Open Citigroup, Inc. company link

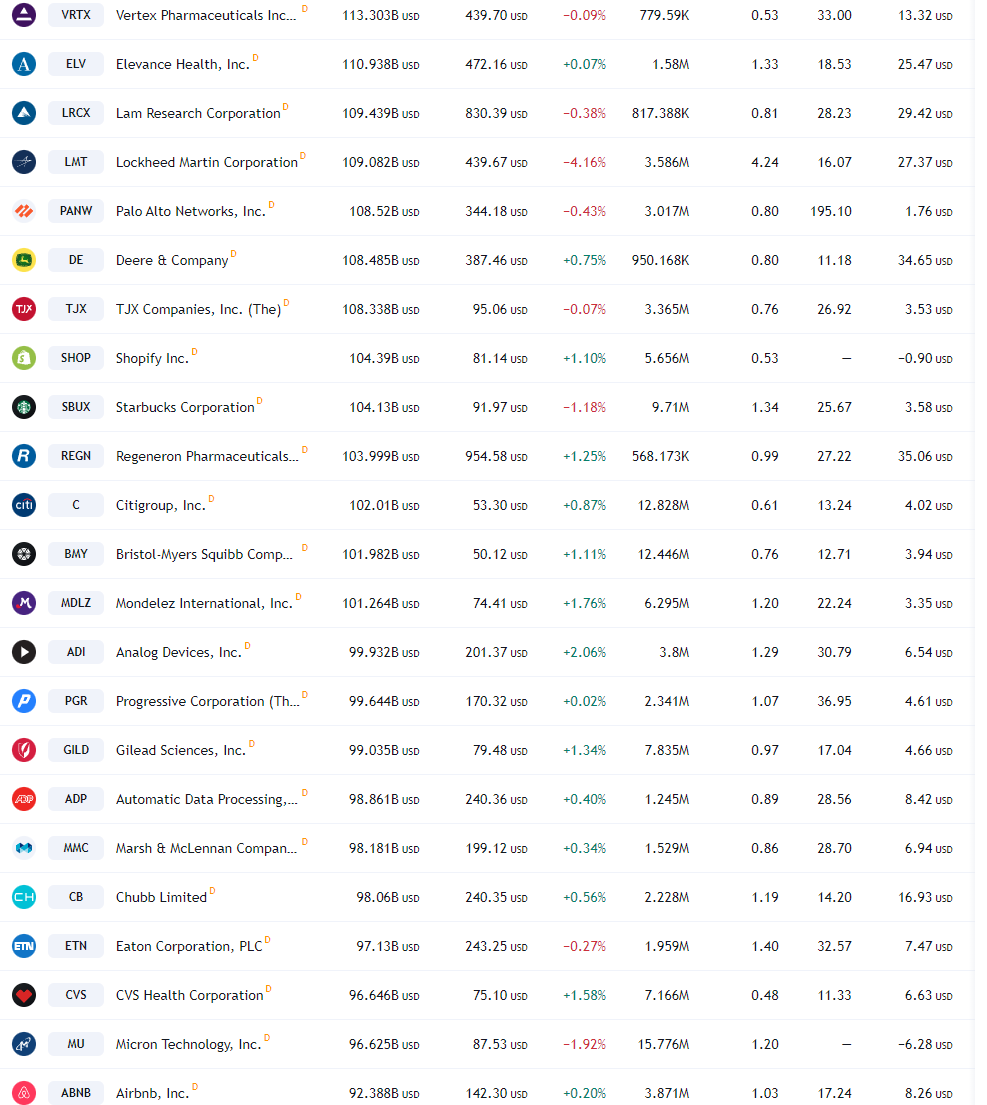coord(161,505)
